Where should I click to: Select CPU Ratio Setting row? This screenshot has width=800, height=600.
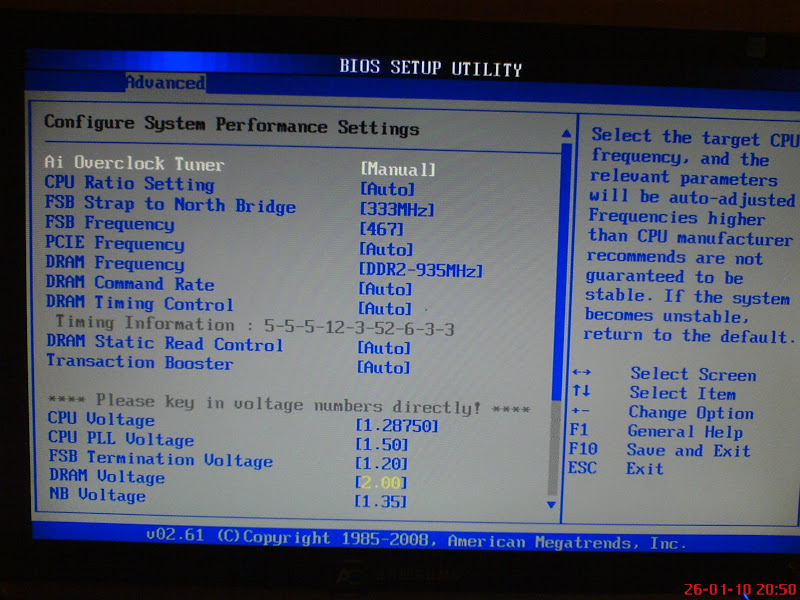pos(130,183)
